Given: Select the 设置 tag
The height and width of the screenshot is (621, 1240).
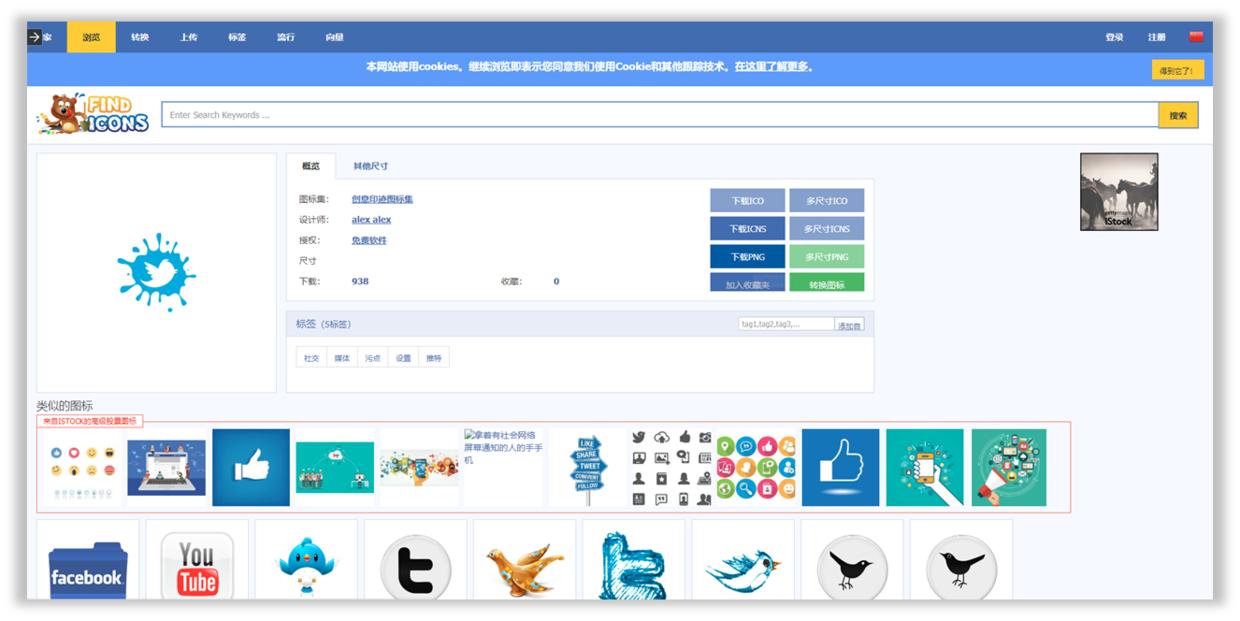Looking at the screenshot, I should [403, 358].
